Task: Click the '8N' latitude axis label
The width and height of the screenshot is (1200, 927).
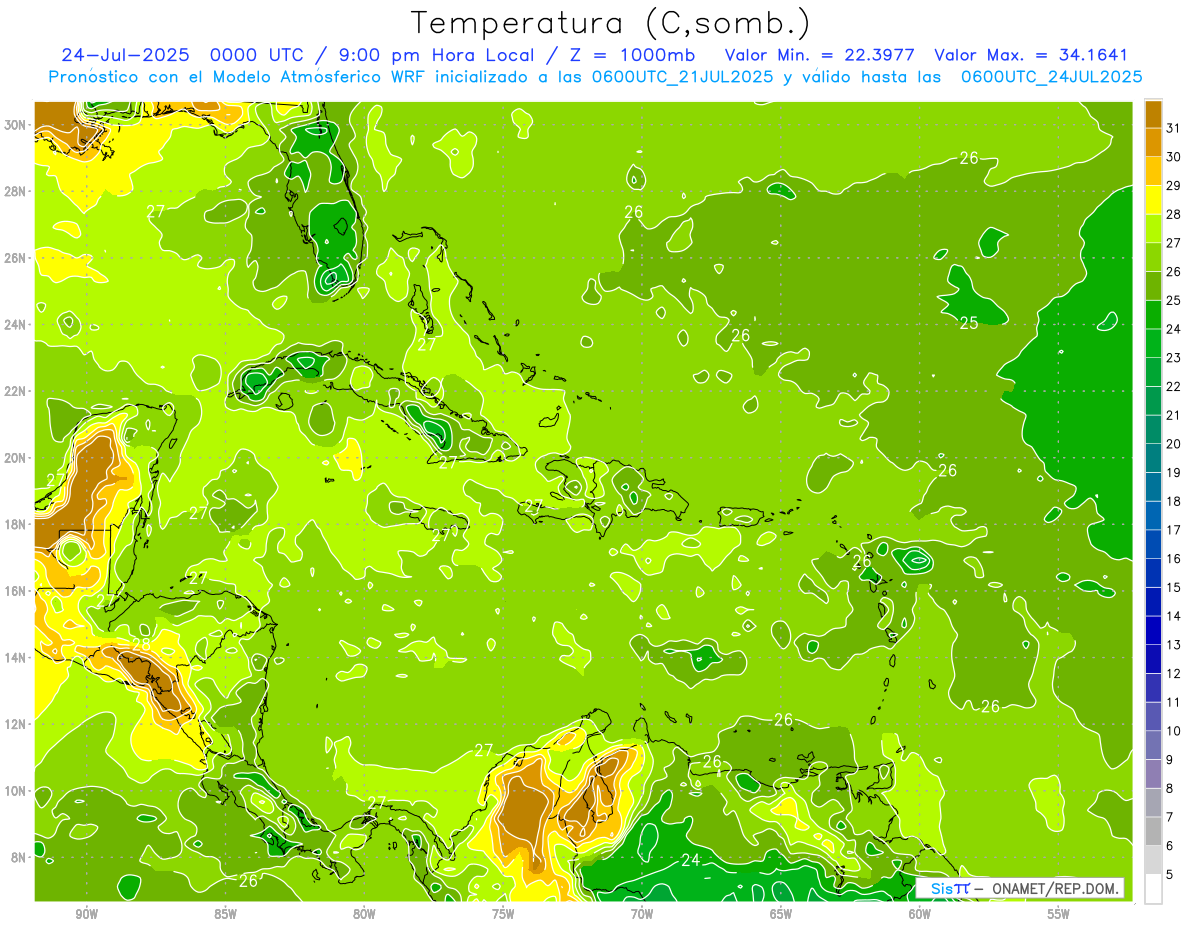Action: click(20, 857)
